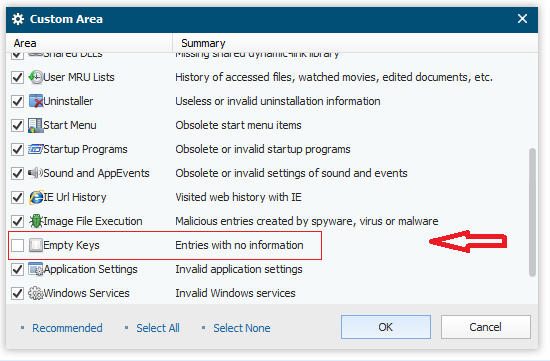Viewport: 550px width, 361px height.
Task: Click the Startup Programs row icon
Action: (x=35, y=149)
